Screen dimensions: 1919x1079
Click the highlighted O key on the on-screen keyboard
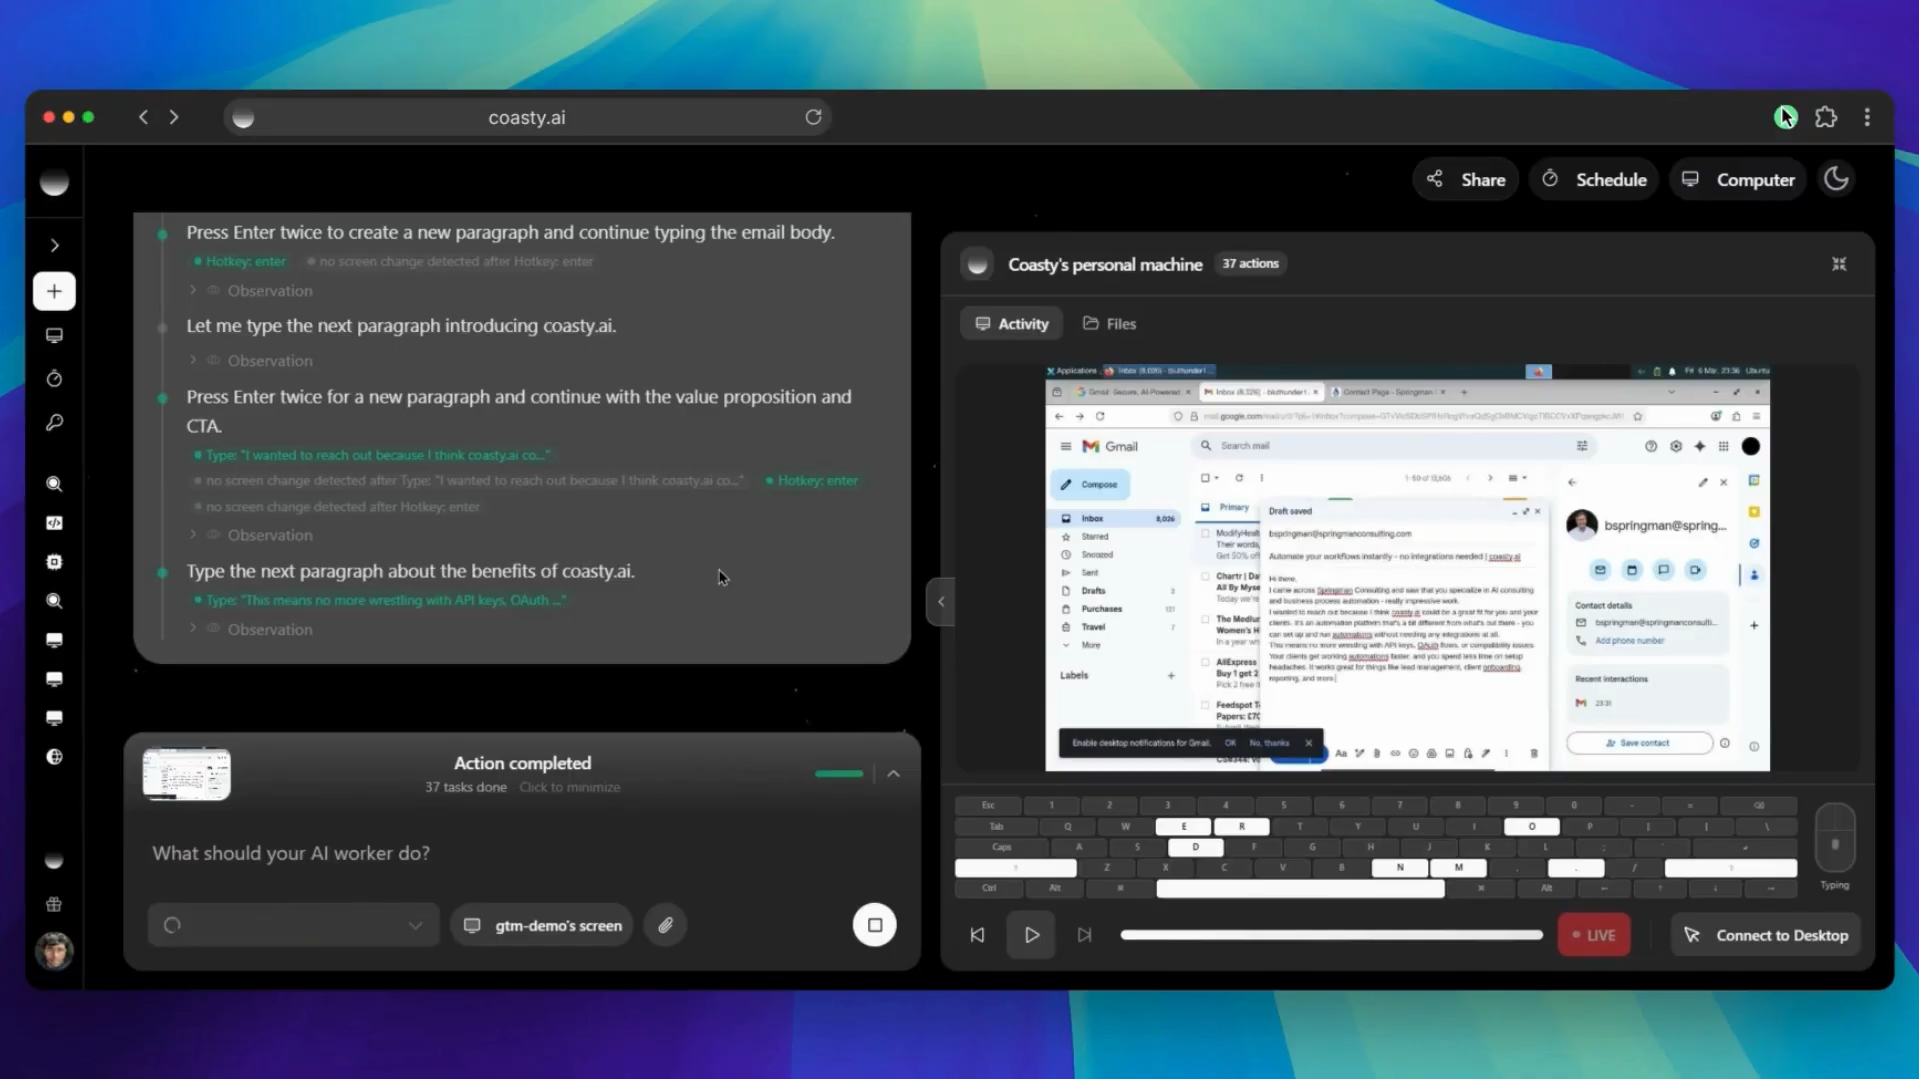click(x=1531, y=826)
